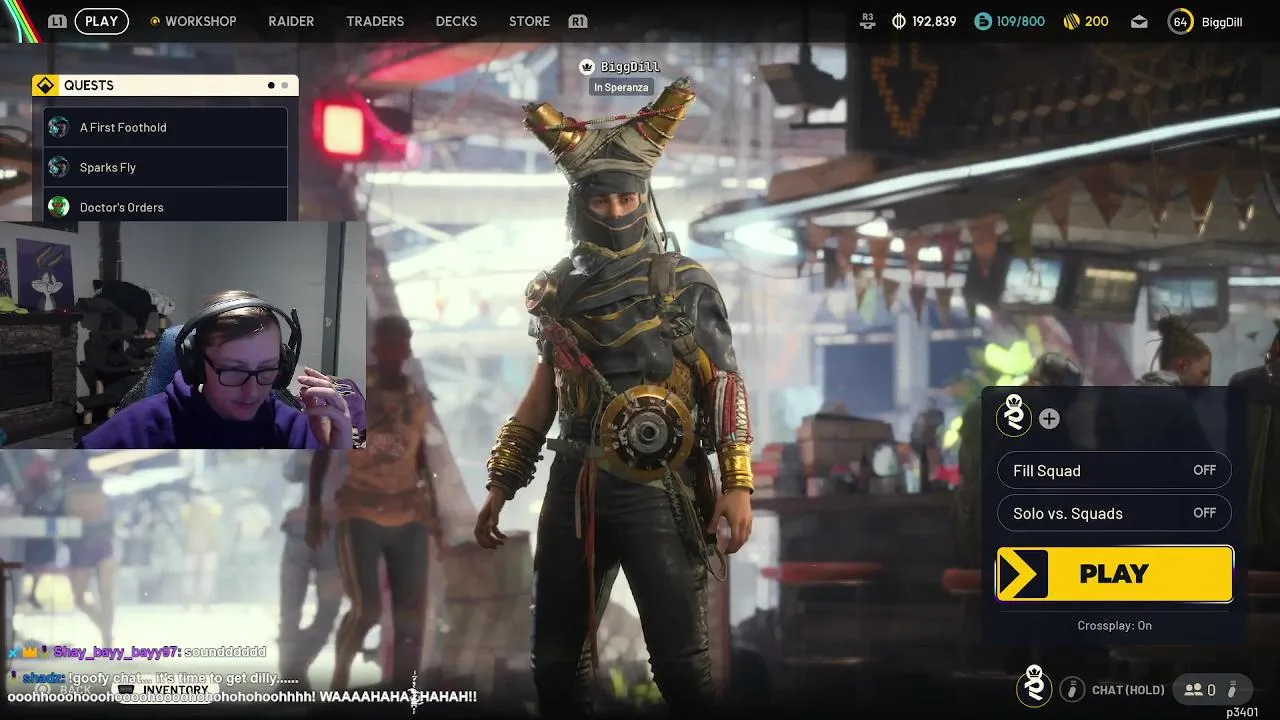Click the 200 token balance value

[x=1097, y=21]
